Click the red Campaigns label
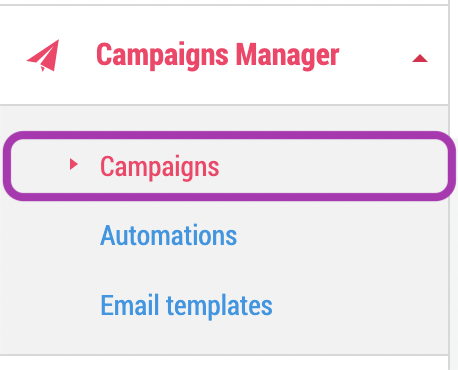458x370 pixels. point(160,167)
